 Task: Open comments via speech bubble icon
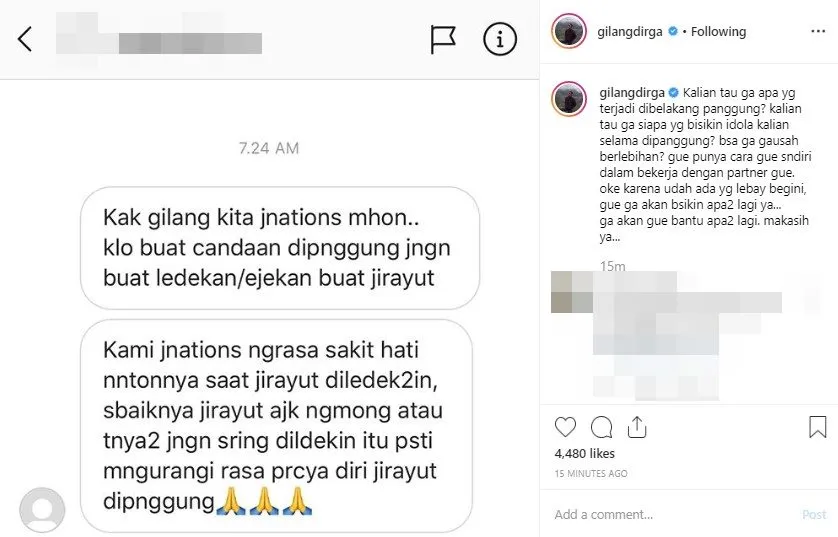pyautogui.click(x=601, y=427)
